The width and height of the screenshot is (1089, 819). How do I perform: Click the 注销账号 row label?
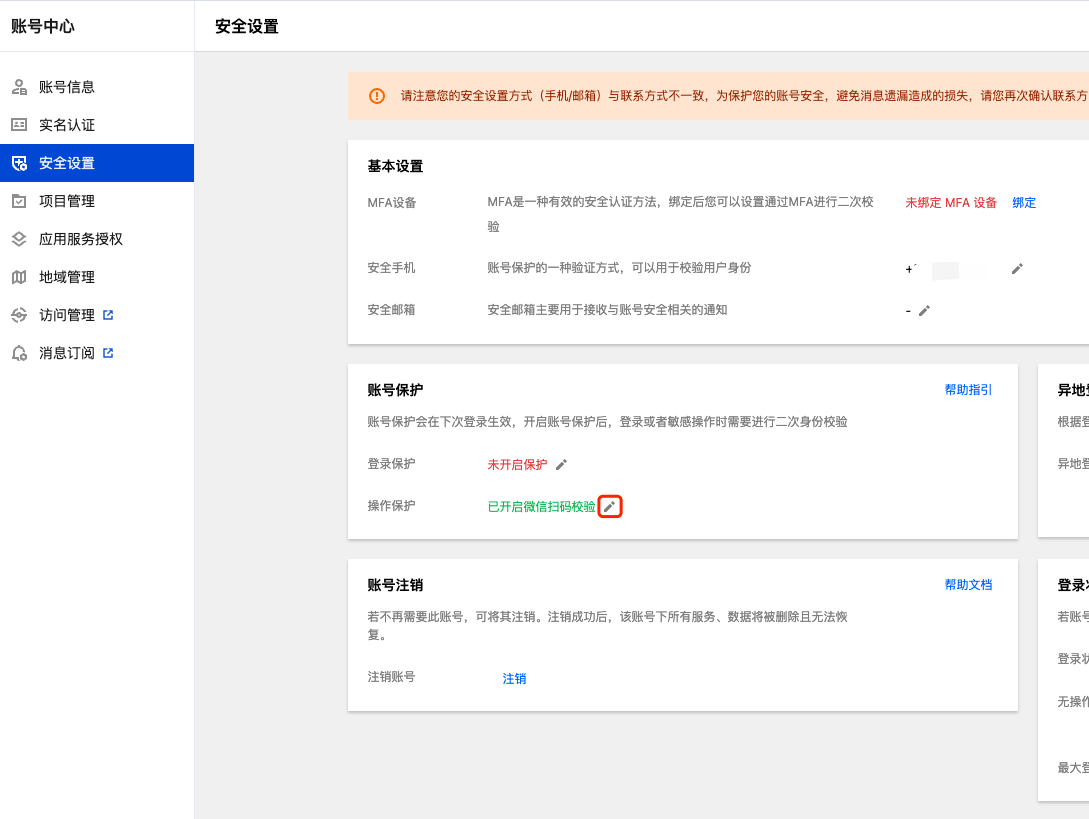[391, 676]
